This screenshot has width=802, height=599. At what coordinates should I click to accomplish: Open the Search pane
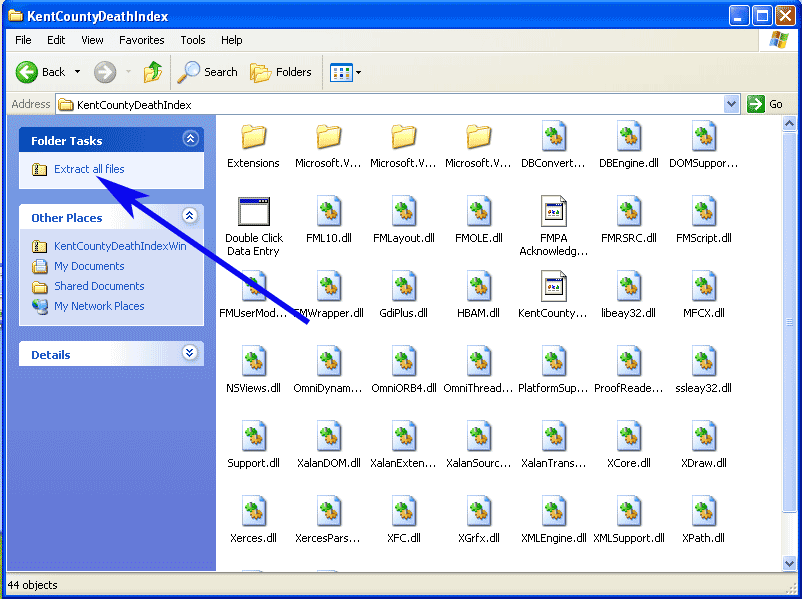pos(207,72)
